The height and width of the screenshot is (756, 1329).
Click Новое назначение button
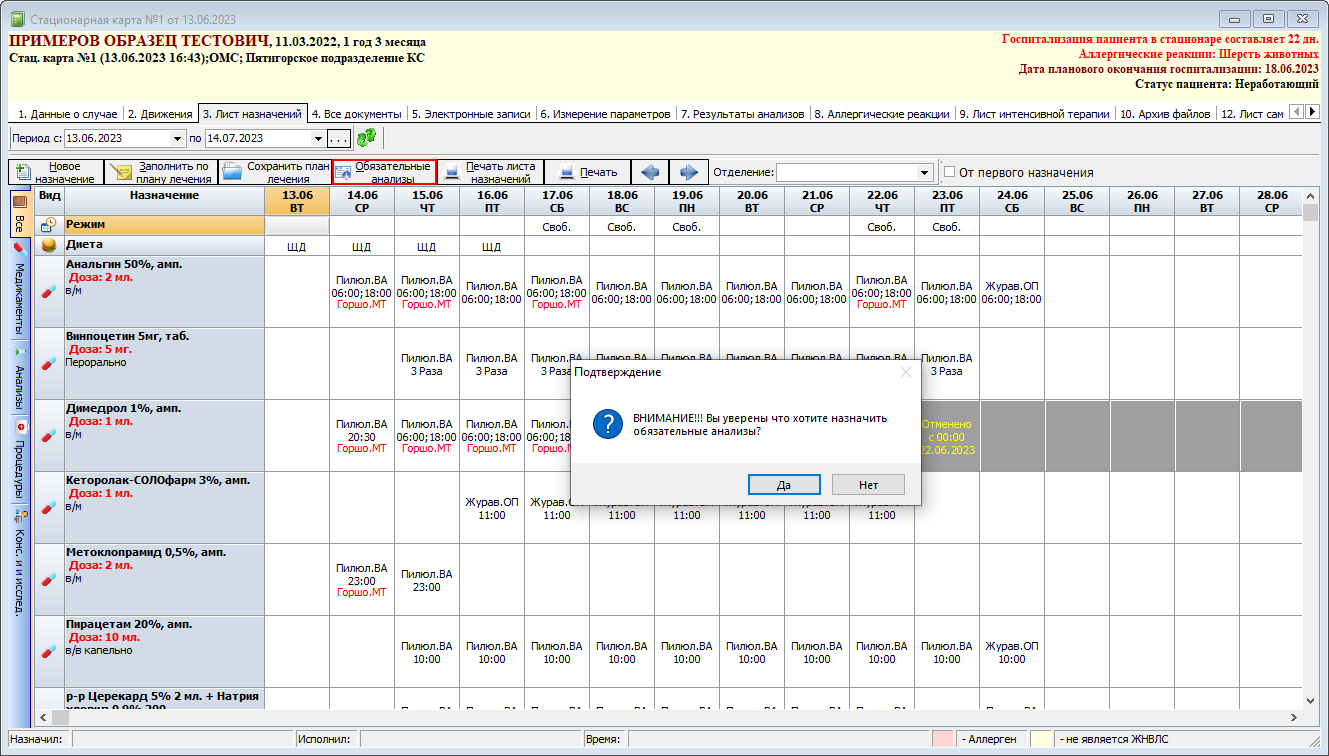tap(56, 172)
